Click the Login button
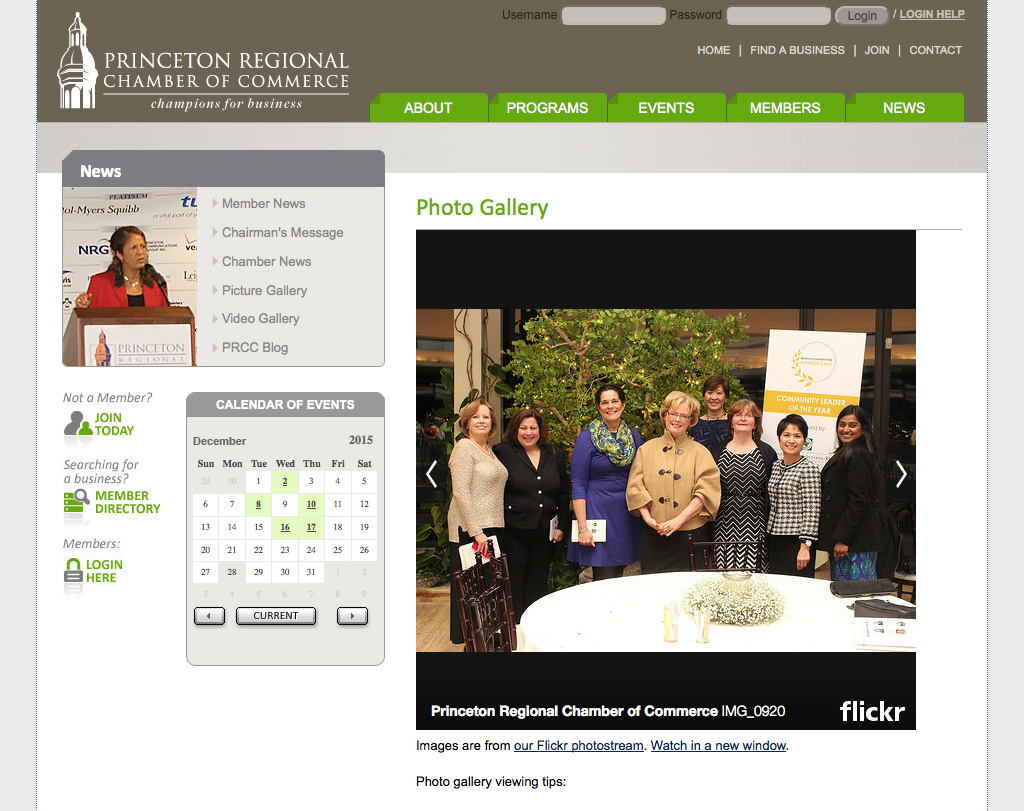Screen dimensions: 1024x811 [861, 16]
